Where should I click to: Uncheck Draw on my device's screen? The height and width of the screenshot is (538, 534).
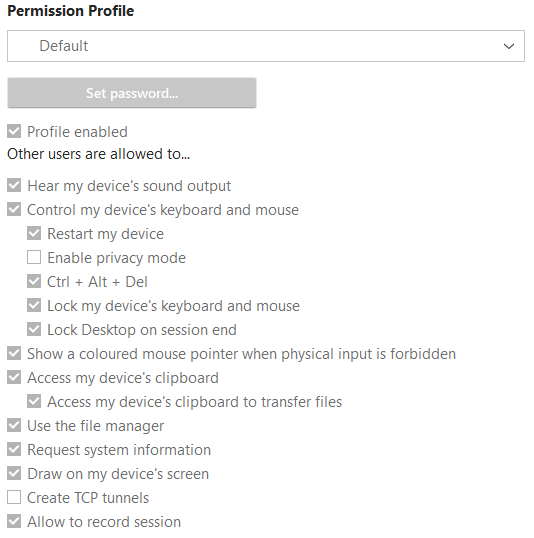(14, 473)
